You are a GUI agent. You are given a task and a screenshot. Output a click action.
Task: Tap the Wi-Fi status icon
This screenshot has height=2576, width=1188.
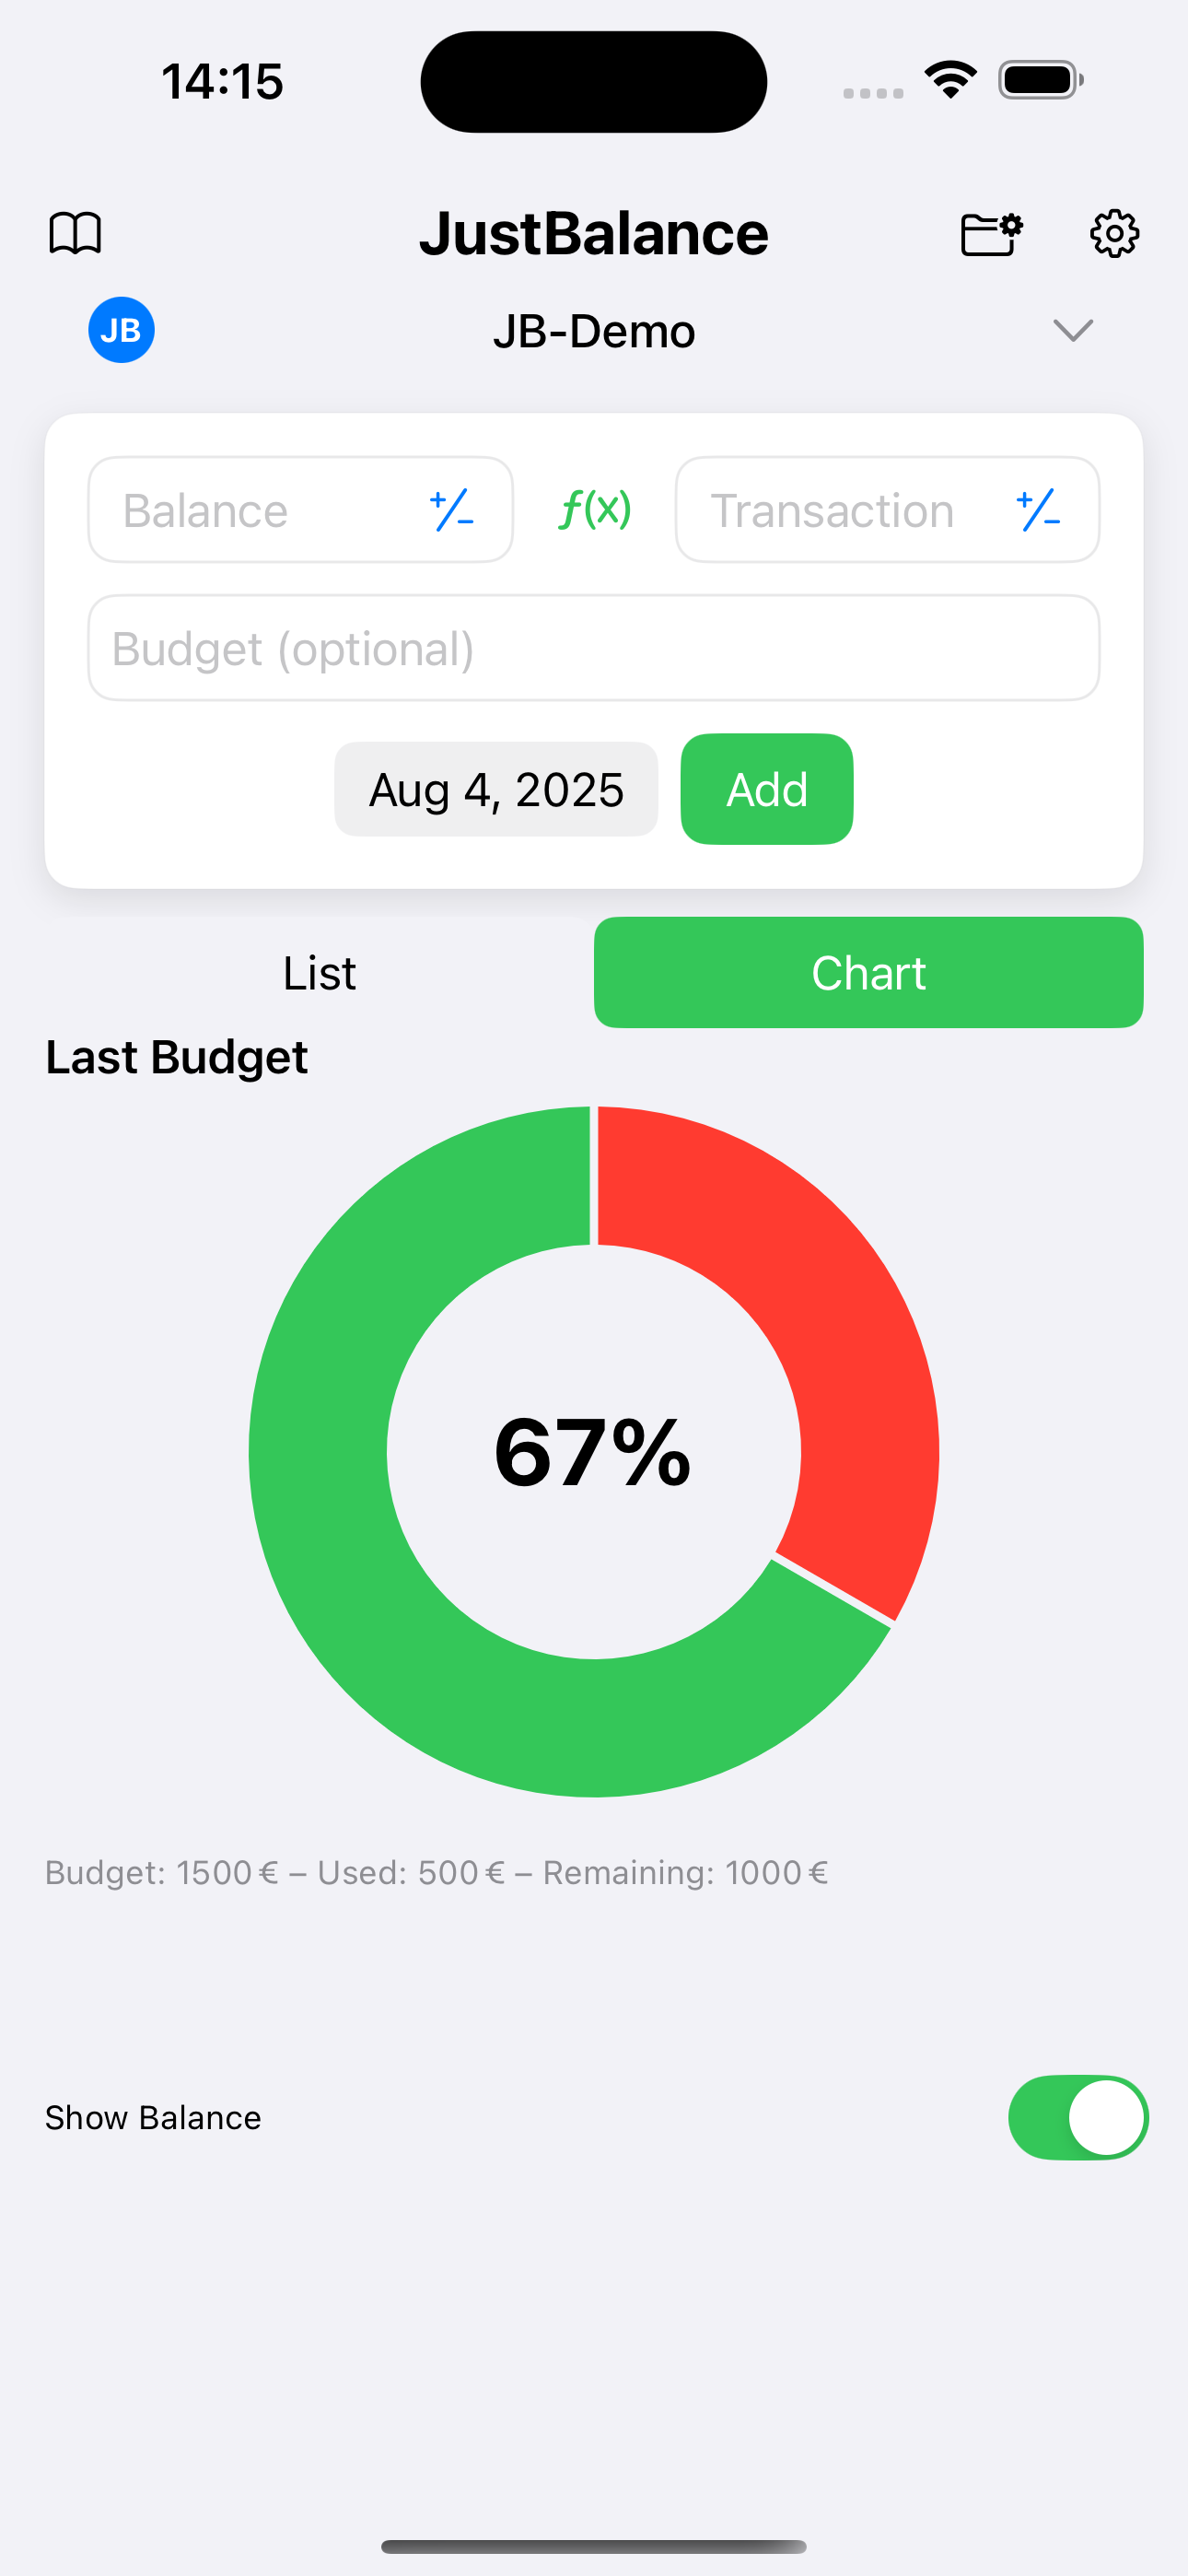tap(950, 80)
